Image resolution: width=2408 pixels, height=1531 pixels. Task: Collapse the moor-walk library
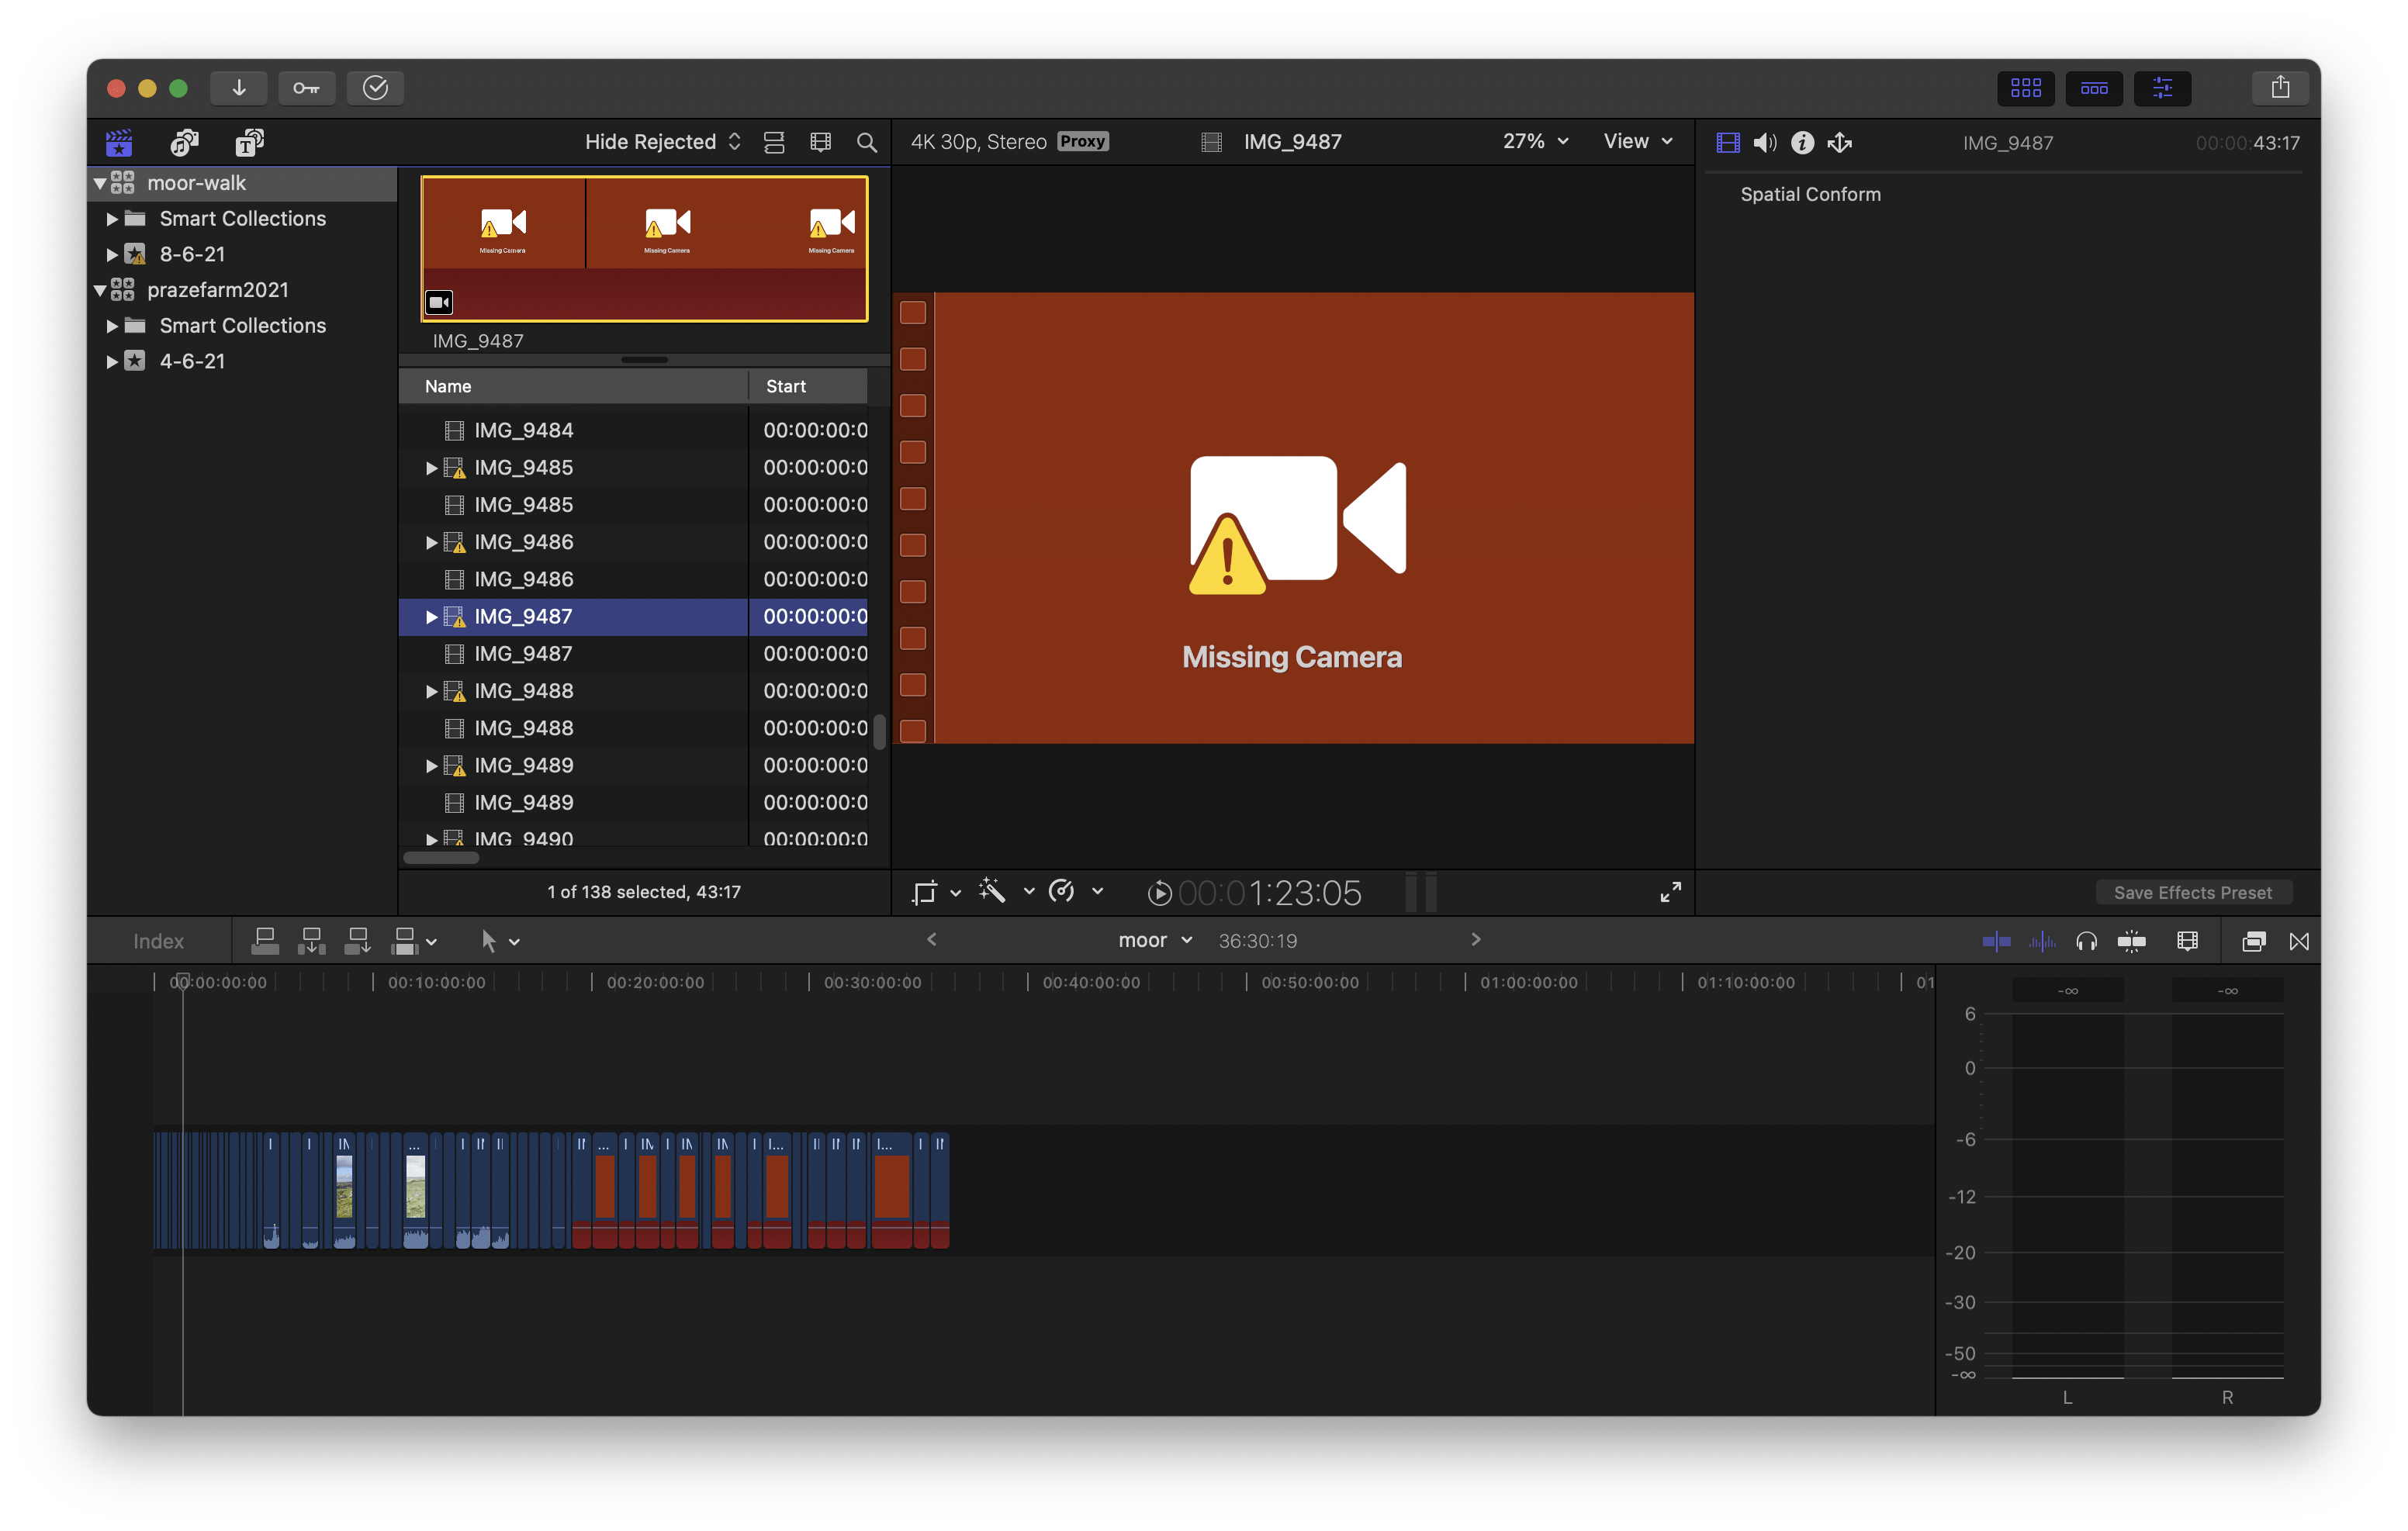[x=100, y=183]
